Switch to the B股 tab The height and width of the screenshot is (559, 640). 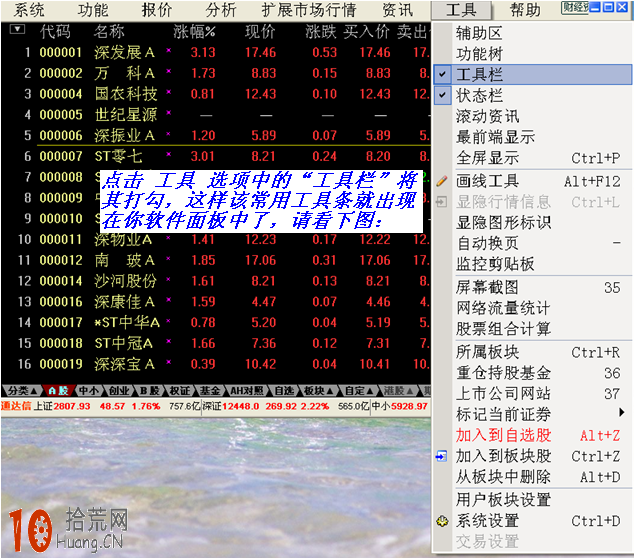point(149,391)
